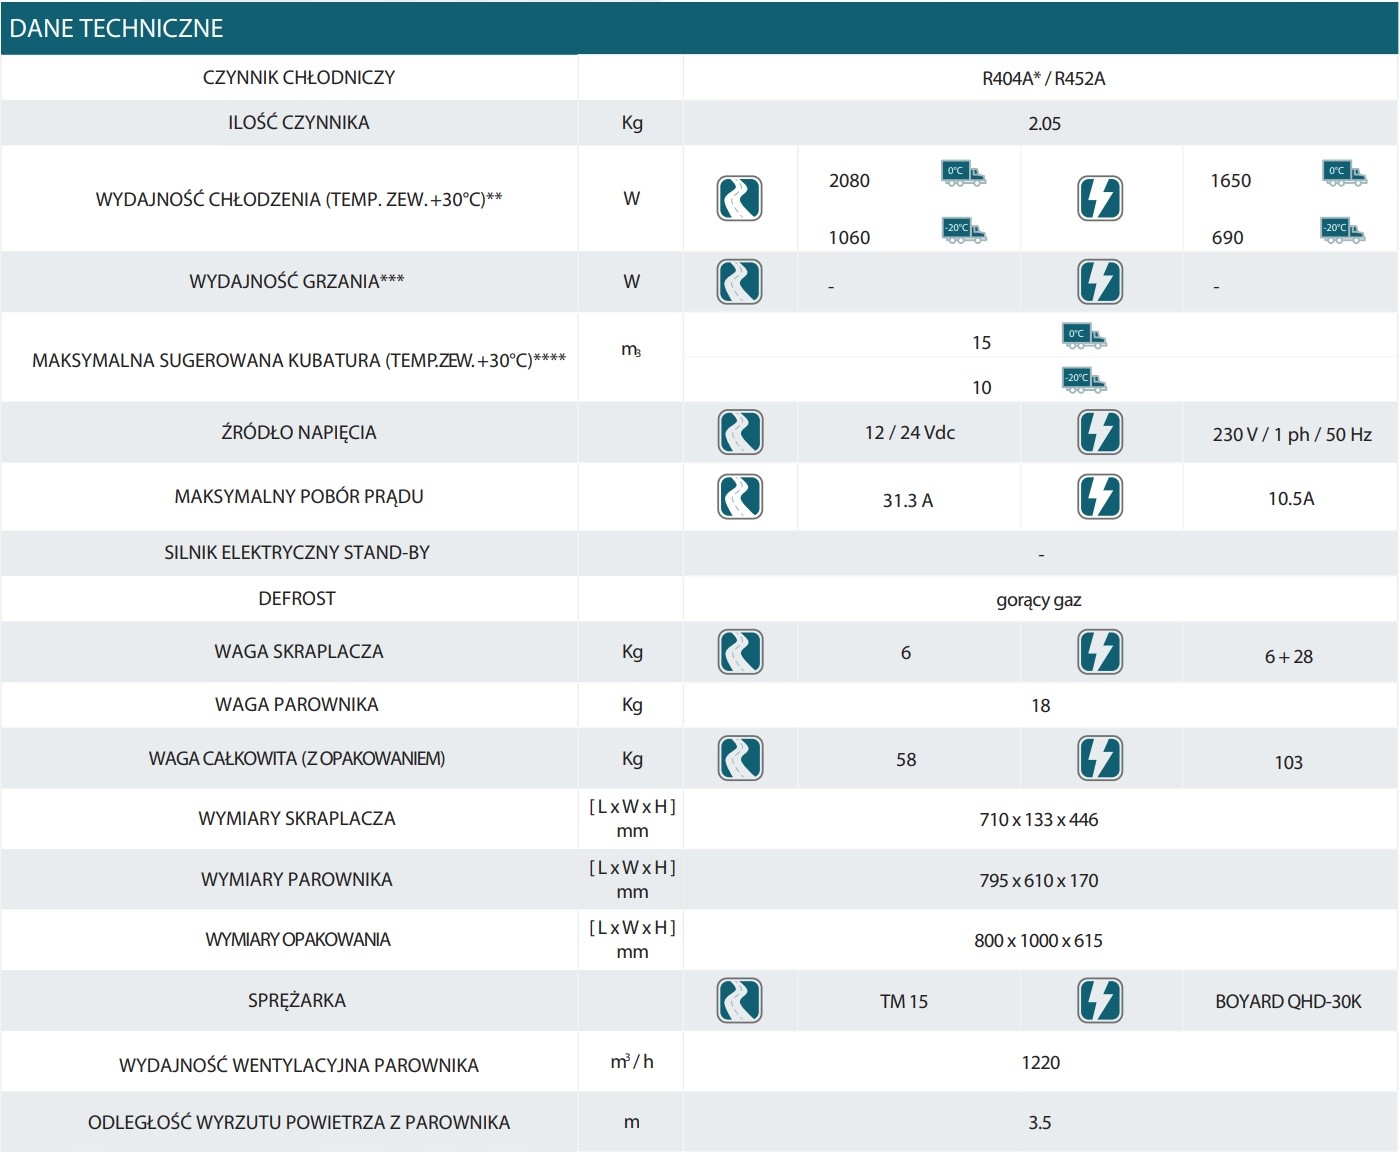
Task: Click the 2.05 refrigerant quantity value
Action: point(1044,124)
